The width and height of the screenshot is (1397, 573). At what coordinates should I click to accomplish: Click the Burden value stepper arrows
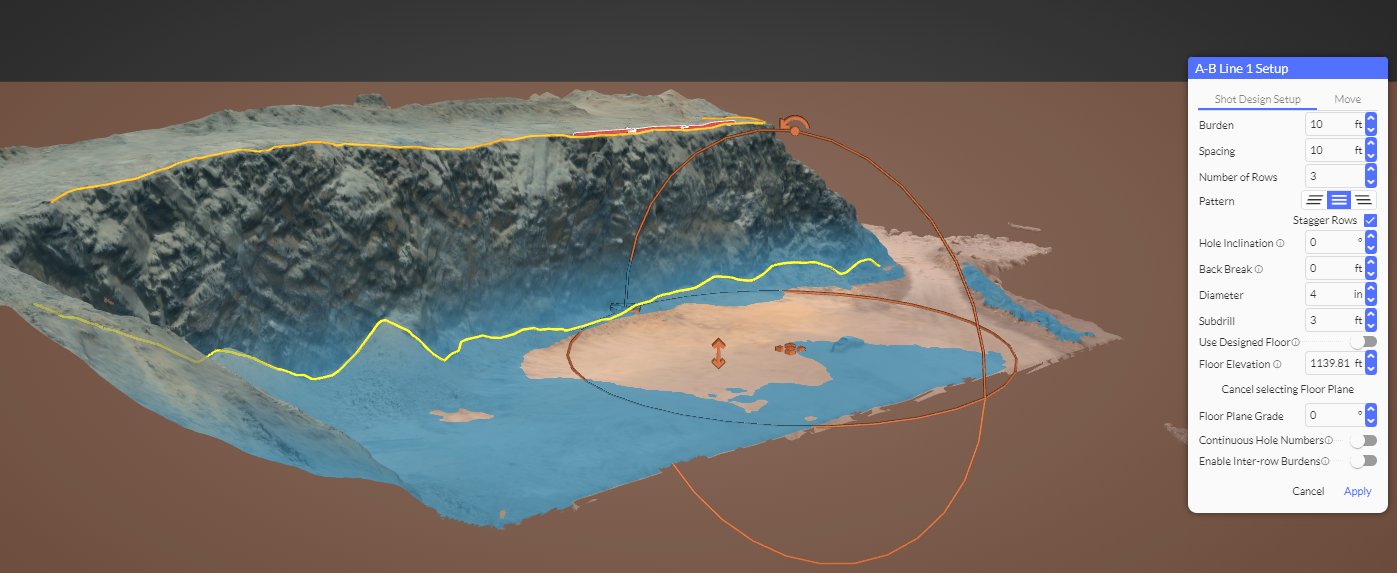1371,125
